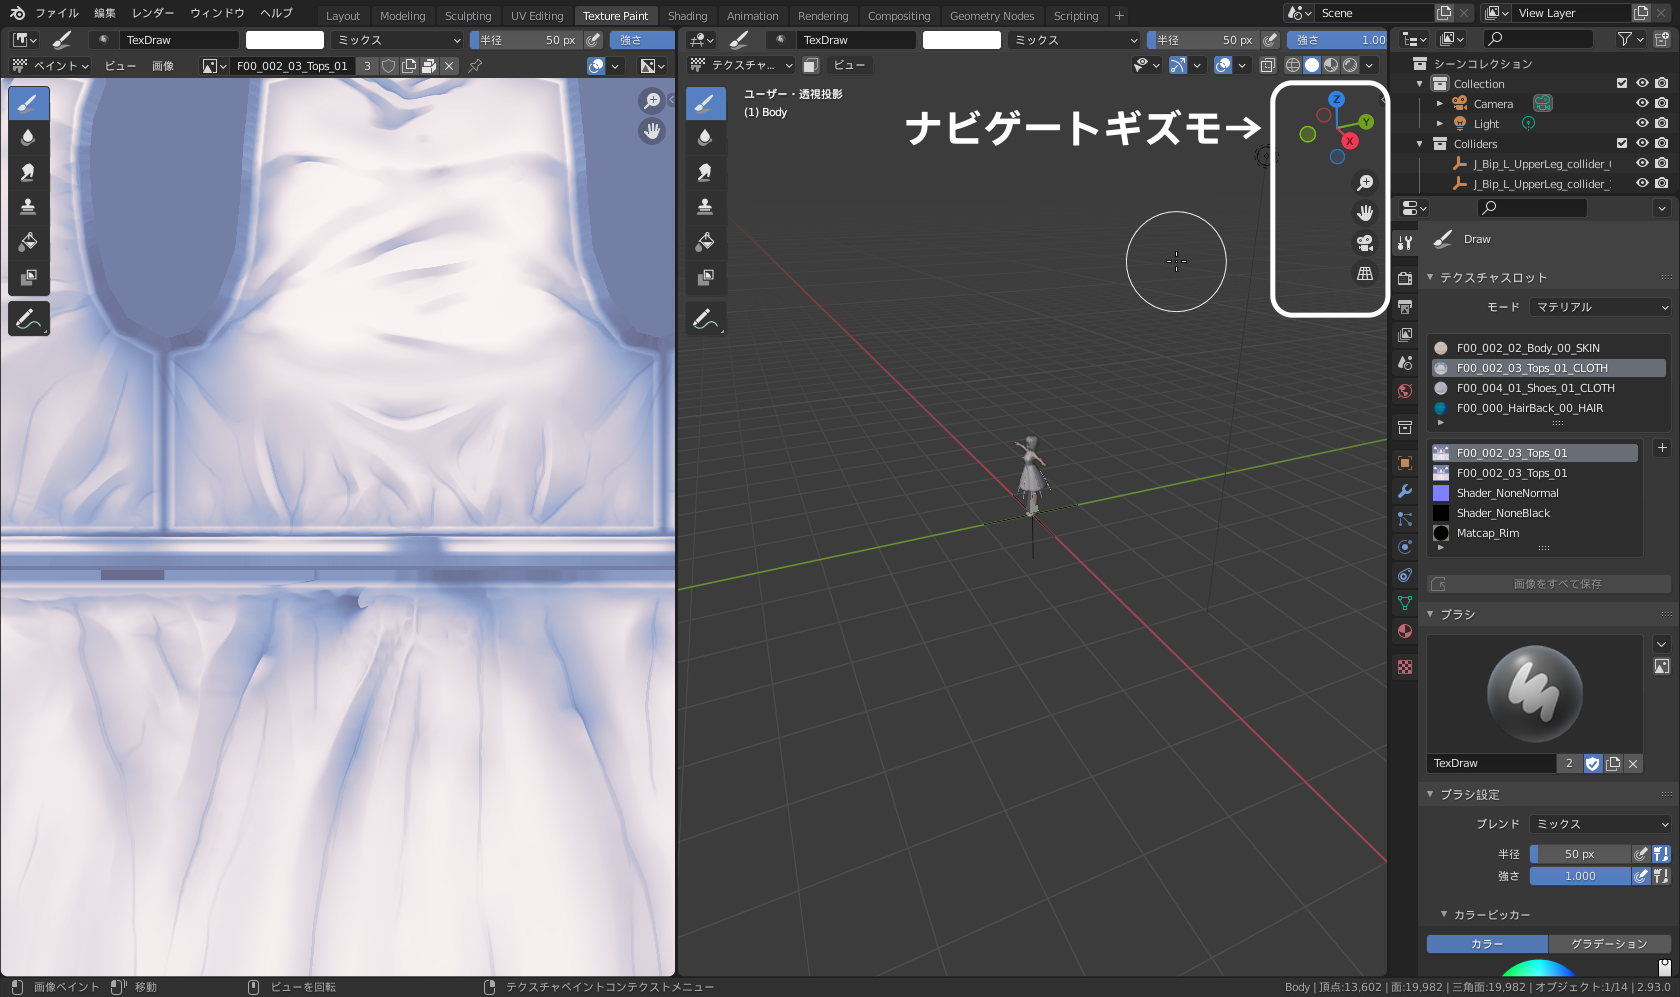
Task: Hide the Light object in the outliner
Action: 1643,124
